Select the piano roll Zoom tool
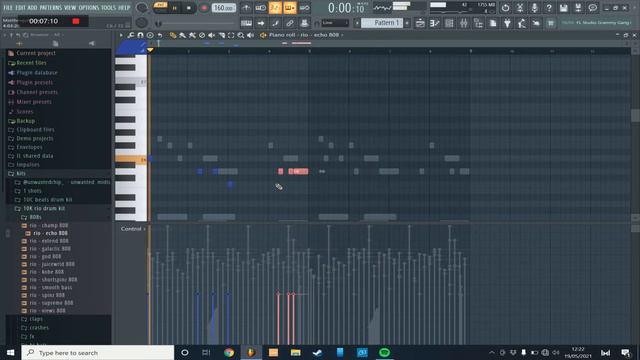This screenshot has width=640, height=360. (241, 36)
